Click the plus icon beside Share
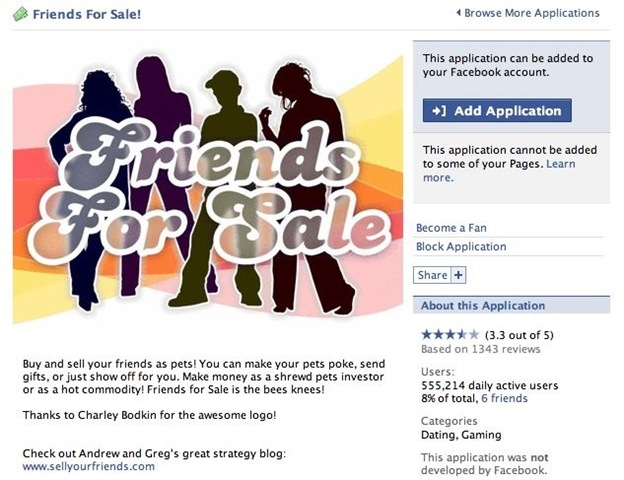 pos(458,275)
